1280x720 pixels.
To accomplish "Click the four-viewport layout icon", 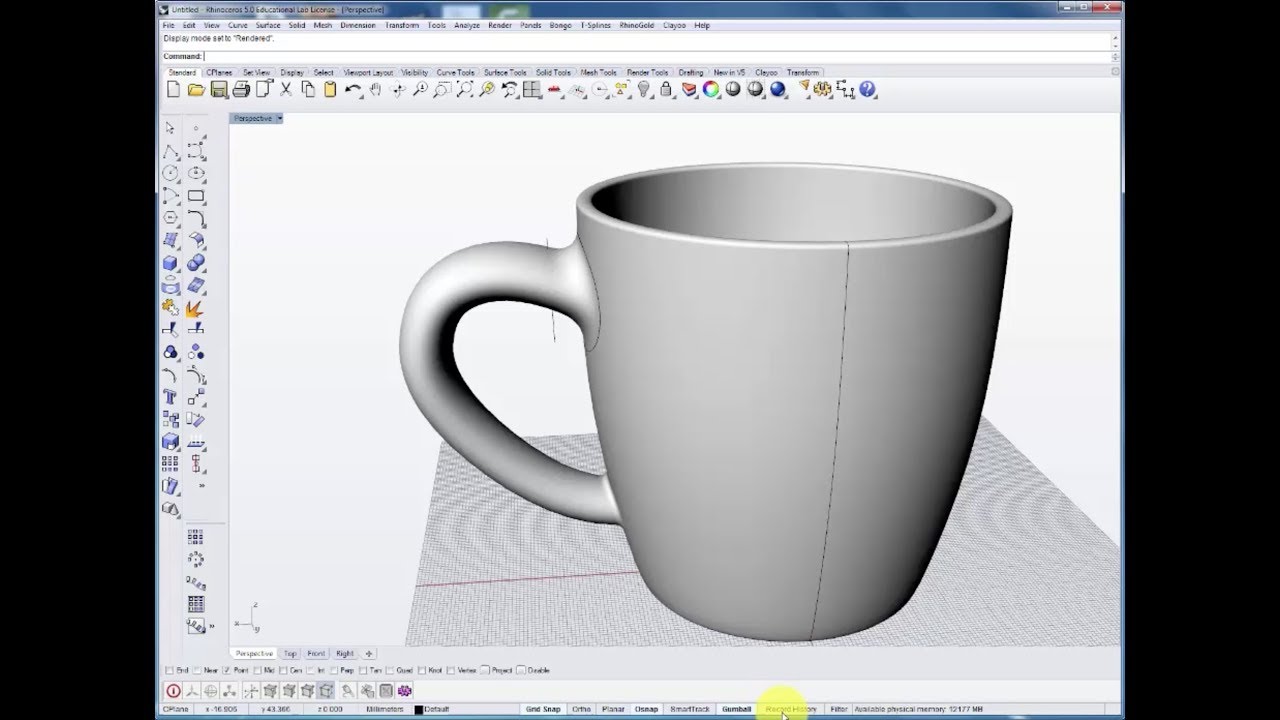I will (x=532, y=90).
